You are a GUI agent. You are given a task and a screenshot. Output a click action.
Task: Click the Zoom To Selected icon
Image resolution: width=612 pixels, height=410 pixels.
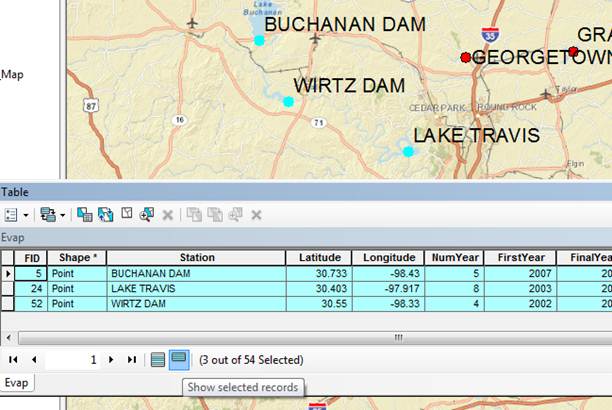click(147, 215)
